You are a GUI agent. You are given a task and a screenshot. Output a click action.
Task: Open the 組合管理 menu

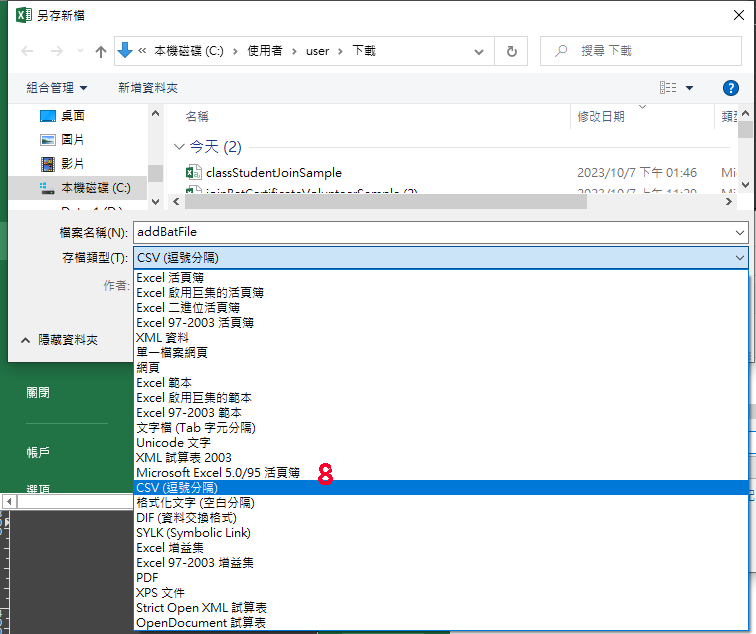click(x=57, y=88)
